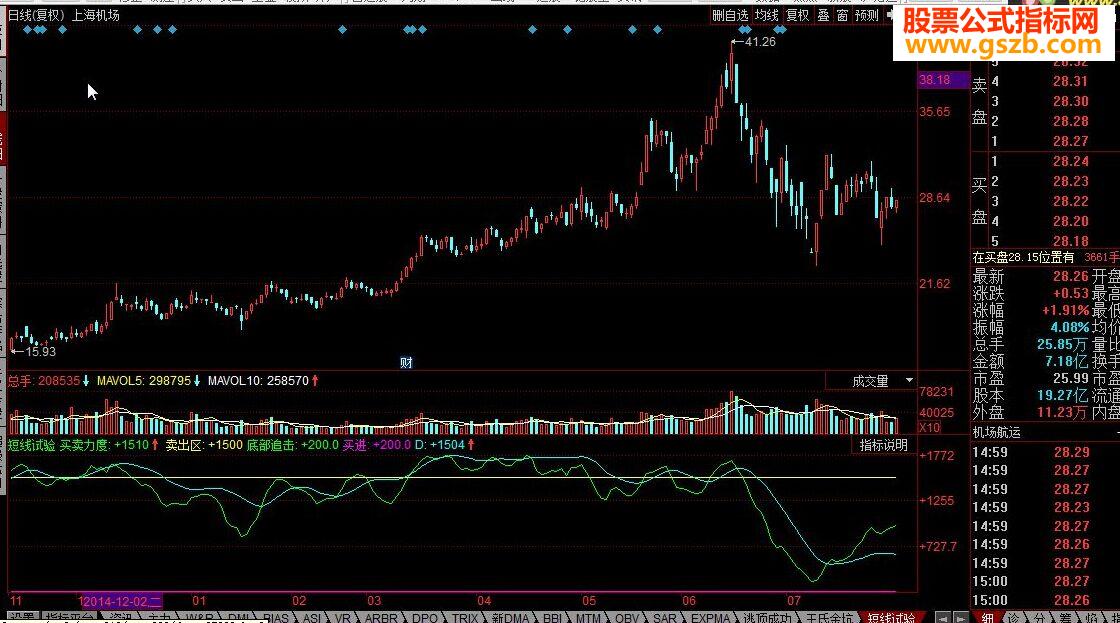
Task: Toggle the 复权 price adjustment option
Action: click(797, 15)
